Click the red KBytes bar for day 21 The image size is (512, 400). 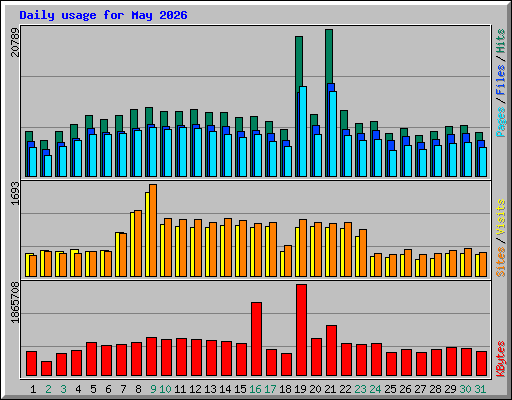point(331,351)
